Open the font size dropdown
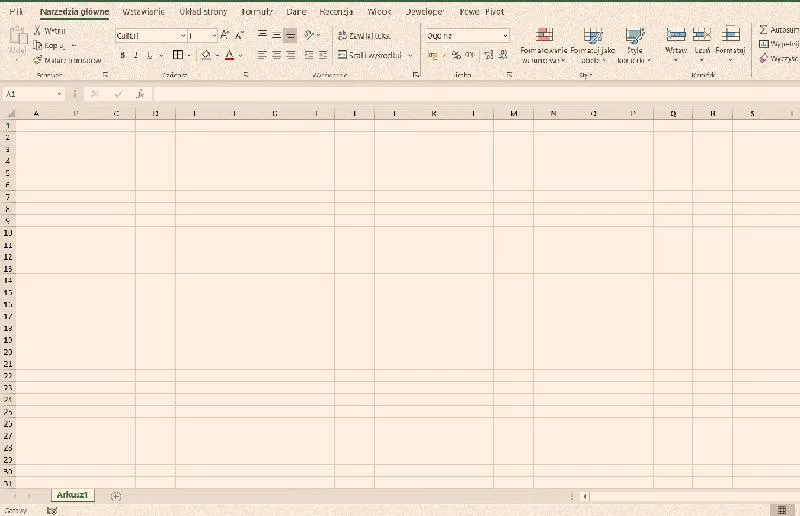This screenshot has width=800, height=516. pyautogui.click(x=214, y=36)
